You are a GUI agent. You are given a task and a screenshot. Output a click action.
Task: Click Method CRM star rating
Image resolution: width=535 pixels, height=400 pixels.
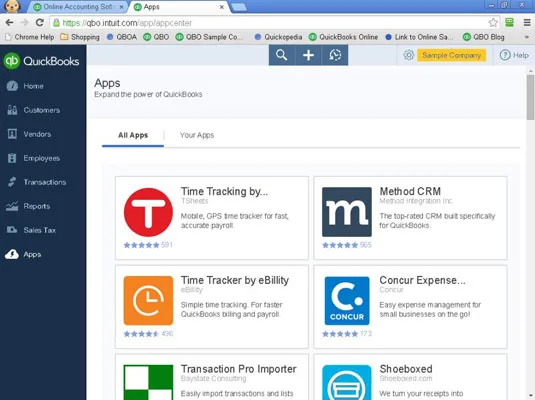tap(340, 245)
